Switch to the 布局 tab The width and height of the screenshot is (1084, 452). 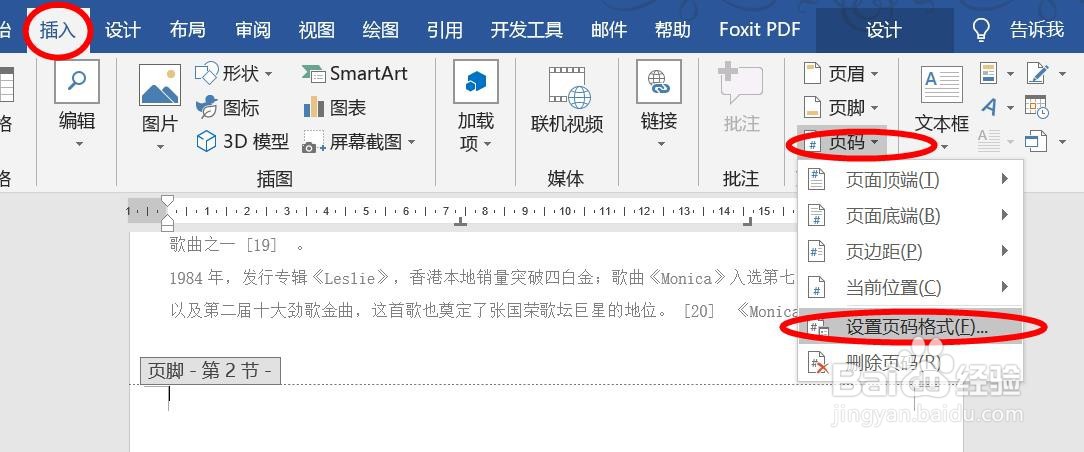(187, 30)
